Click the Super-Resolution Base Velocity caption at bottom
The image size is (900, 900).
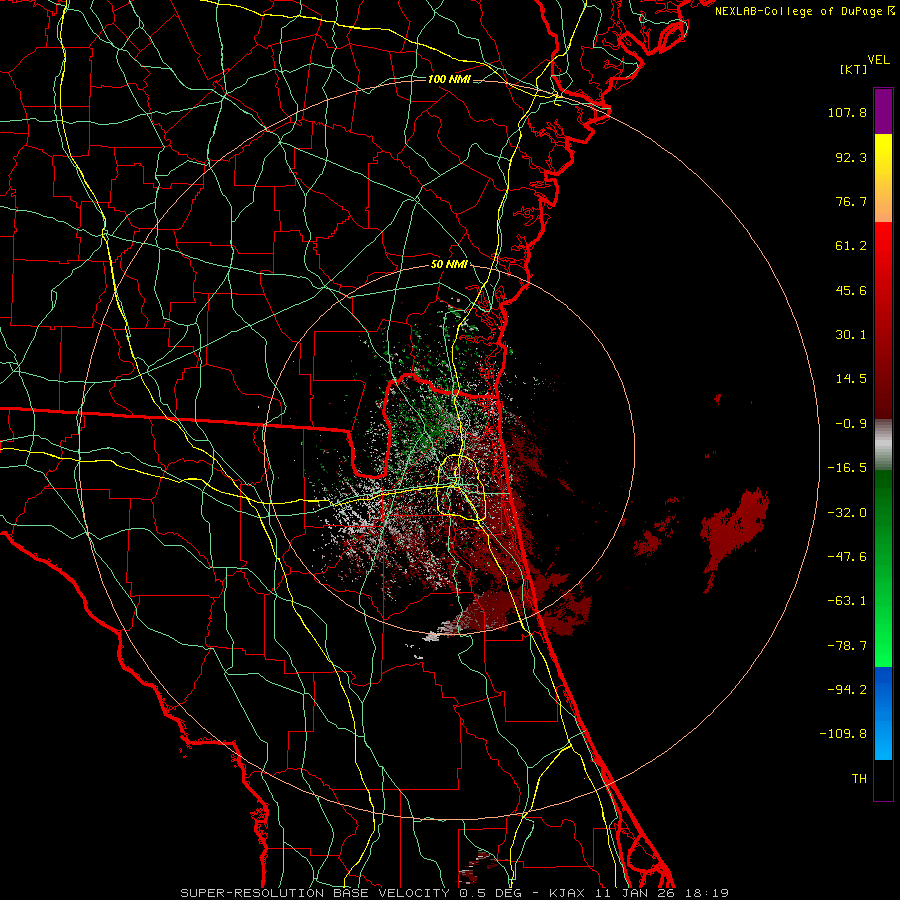(x=454, y=893)
